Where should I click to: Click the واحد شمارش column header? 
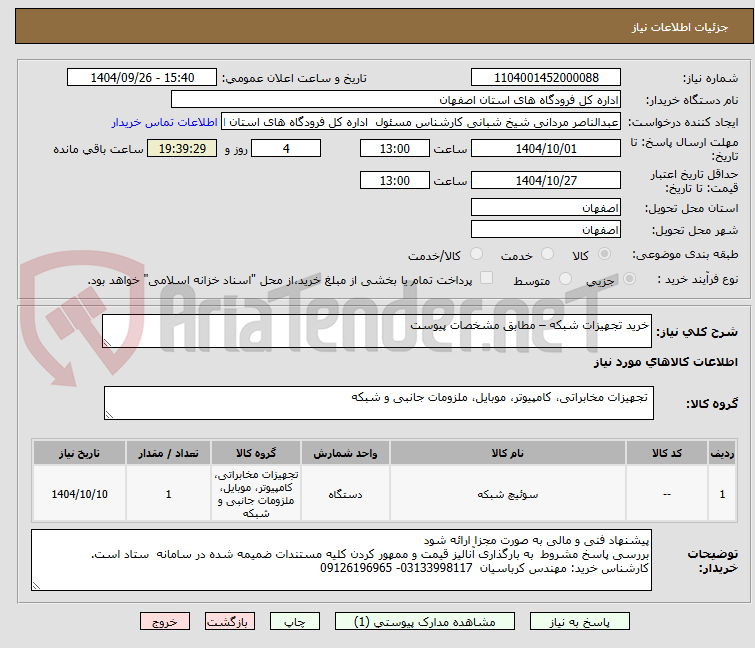click(x=345, y=453)
